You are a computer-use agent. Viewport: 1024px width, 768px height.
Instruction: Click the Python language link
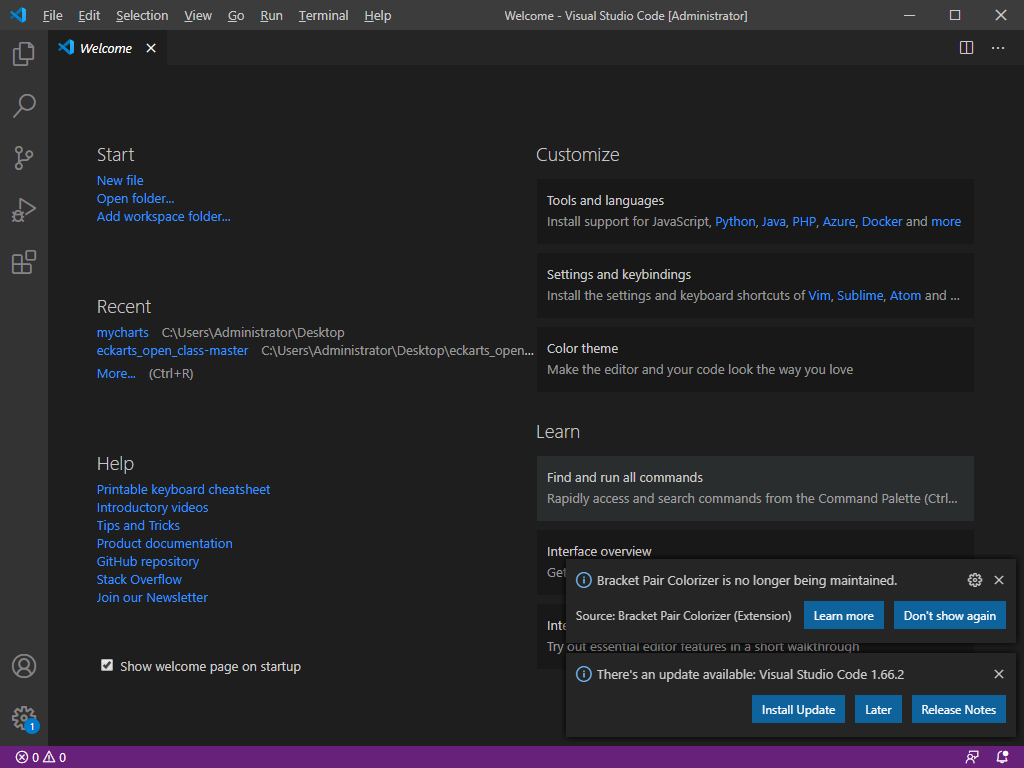735,222
